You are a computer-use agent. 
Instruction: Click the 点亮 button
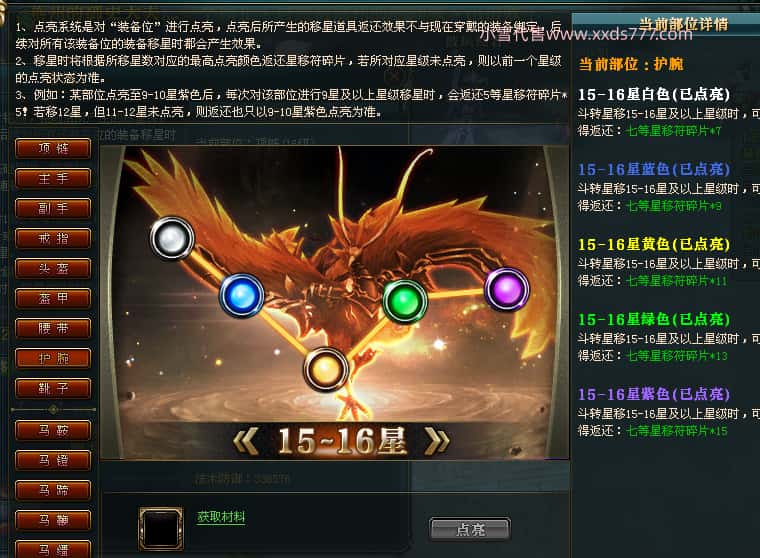[470, 529]
